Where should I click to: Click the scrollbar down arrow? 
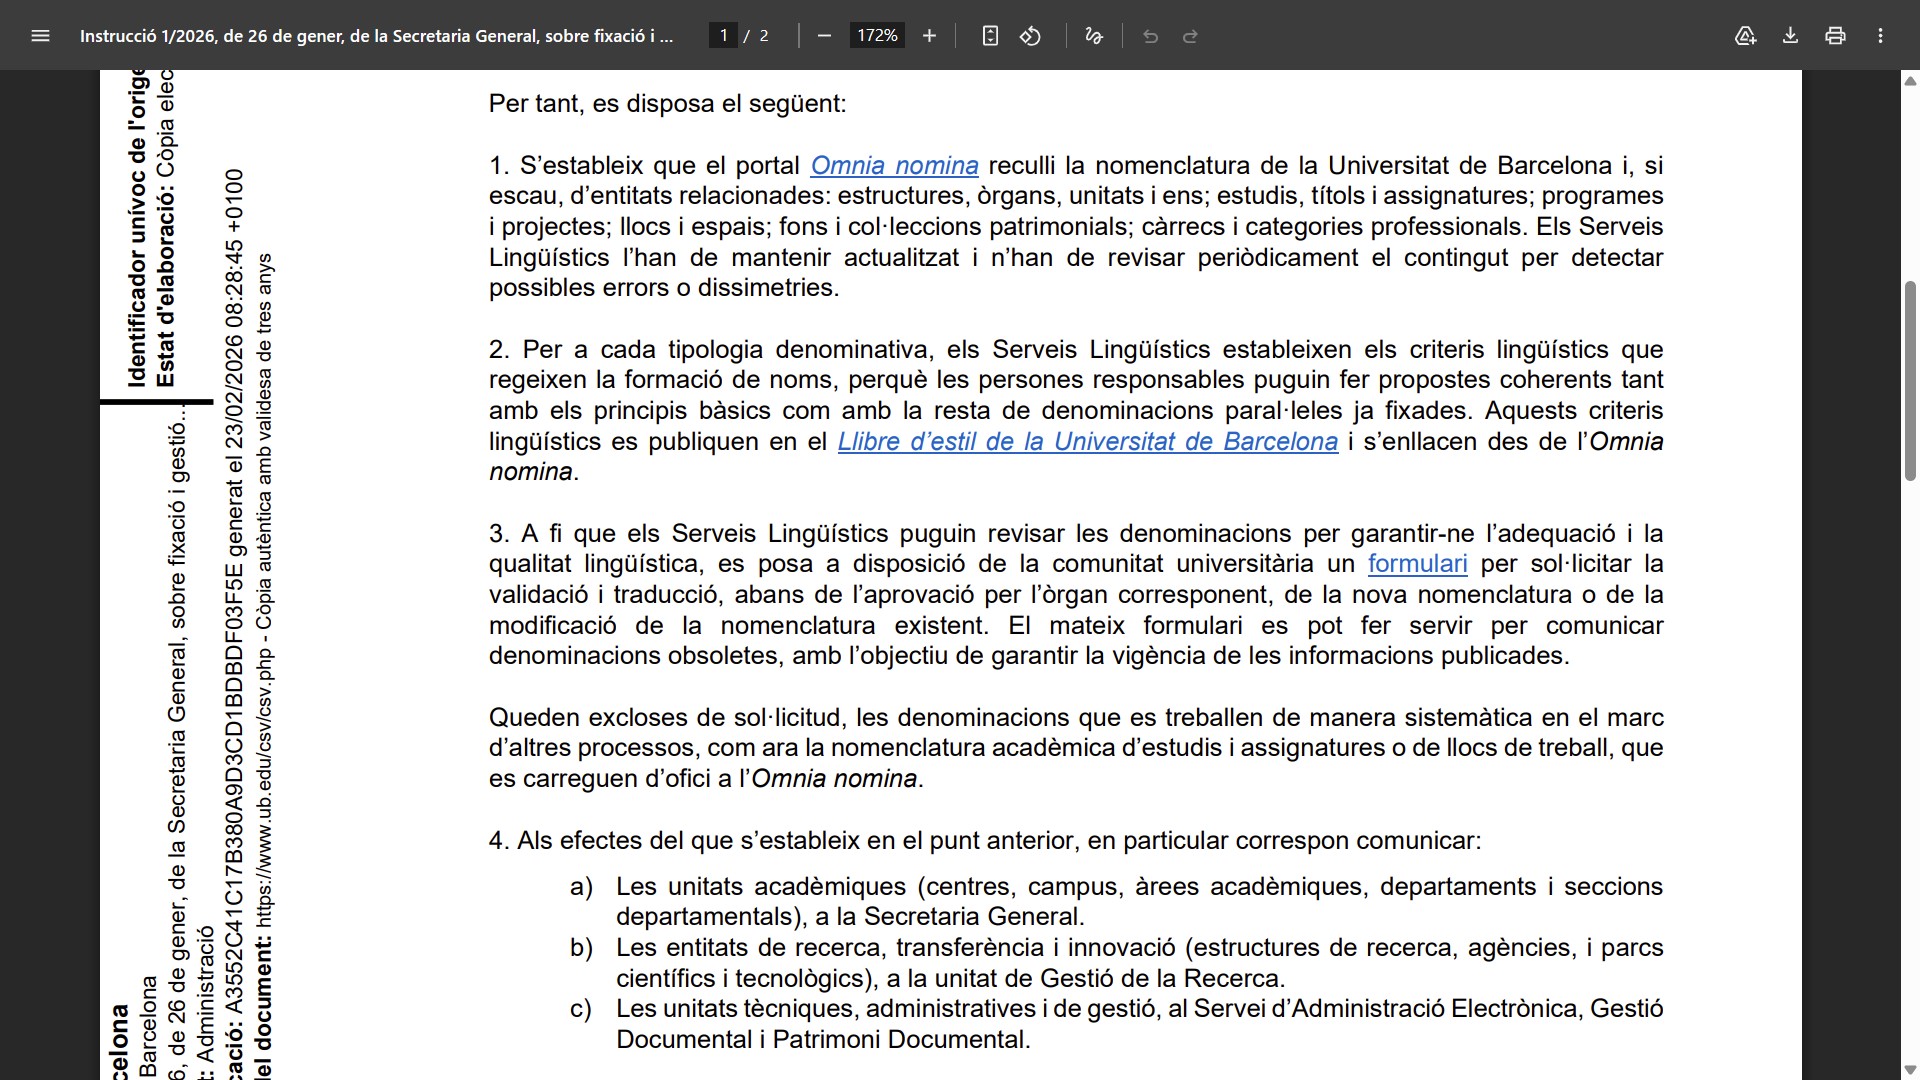(x=1910, y=1070)
